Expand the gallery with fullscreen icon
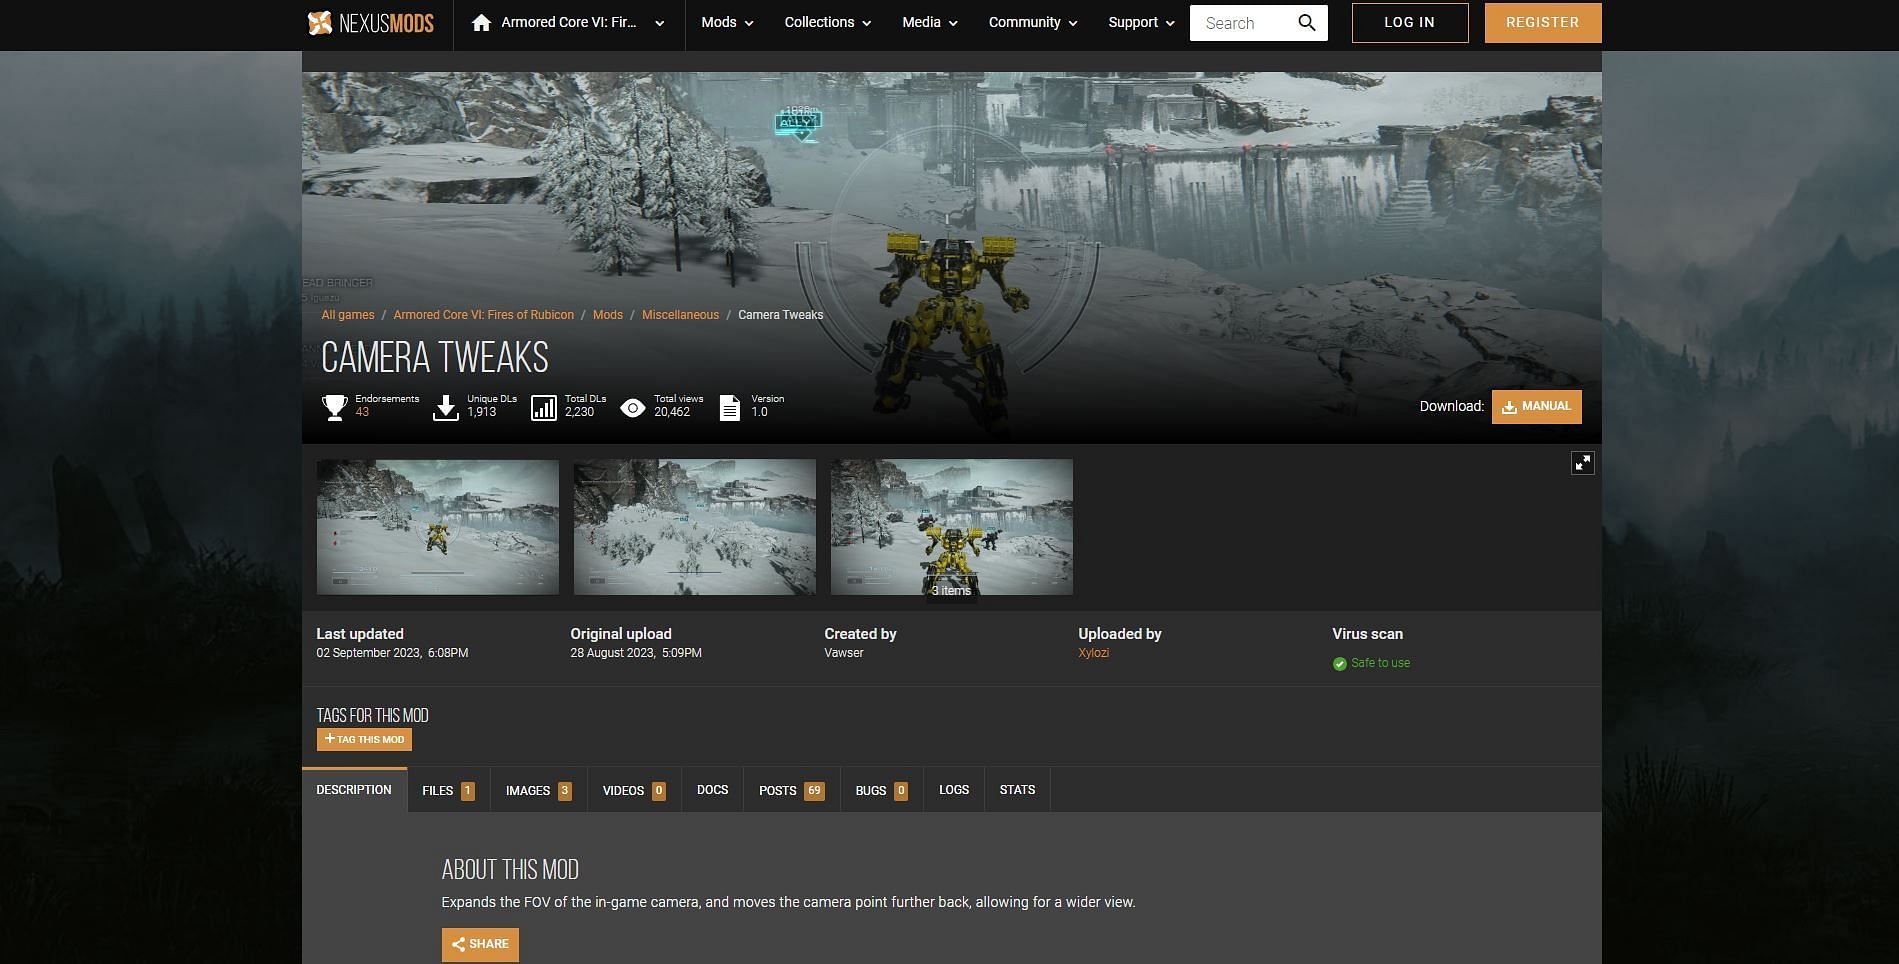Image resolution: width=1899 pixels, height=964 pixels. [1582, 463]
